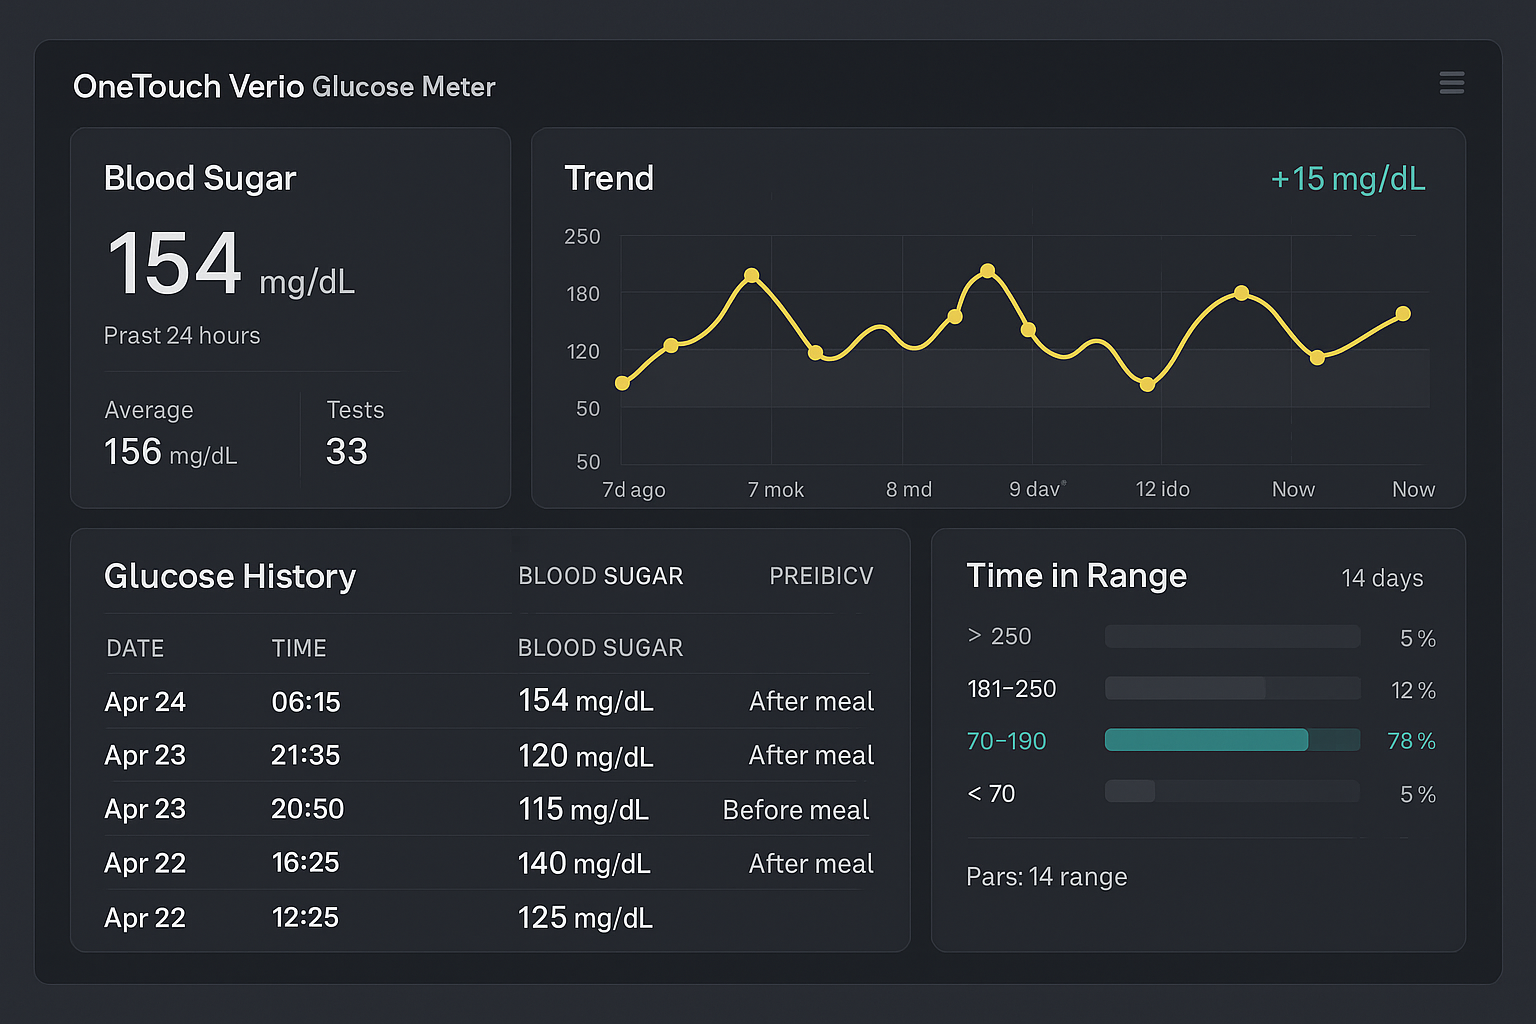
Task: Switch to the BLOOD SUGAR tab
Action: click(x=600, y=576)
